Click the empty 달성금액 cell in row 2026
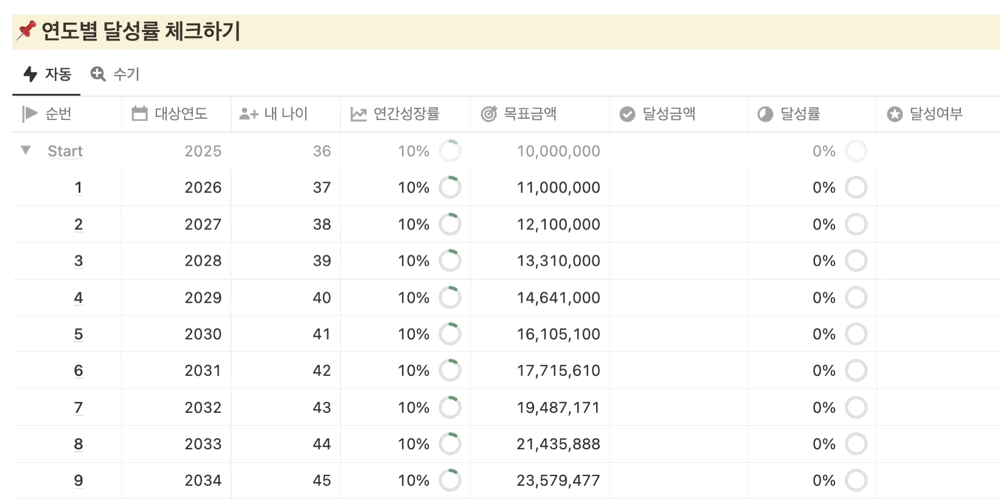 click(x=679, y=188)
